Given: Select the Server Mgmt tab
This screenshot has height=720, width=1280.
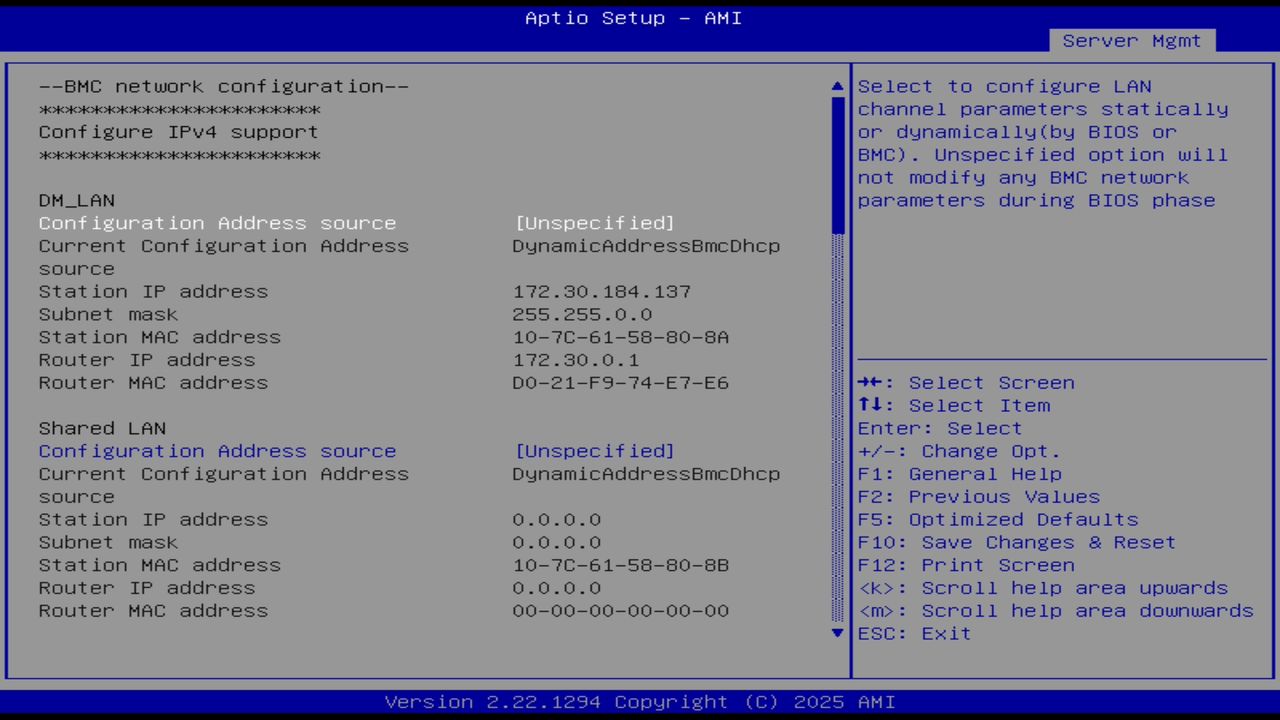Looking at the screenshot, I should (x=1131, y=41).
